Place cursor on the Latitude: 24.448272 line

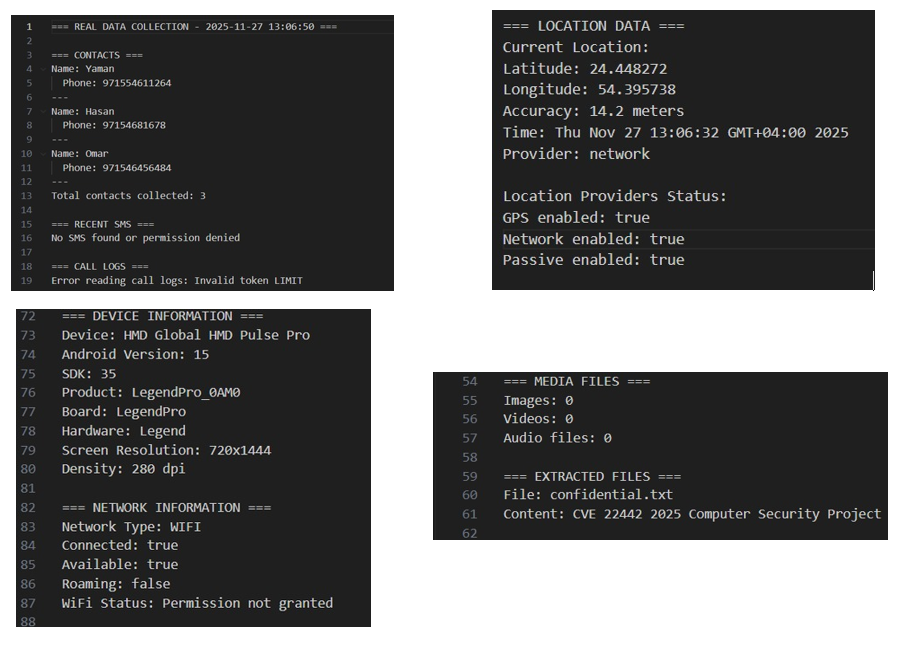[x=585, y=69]
